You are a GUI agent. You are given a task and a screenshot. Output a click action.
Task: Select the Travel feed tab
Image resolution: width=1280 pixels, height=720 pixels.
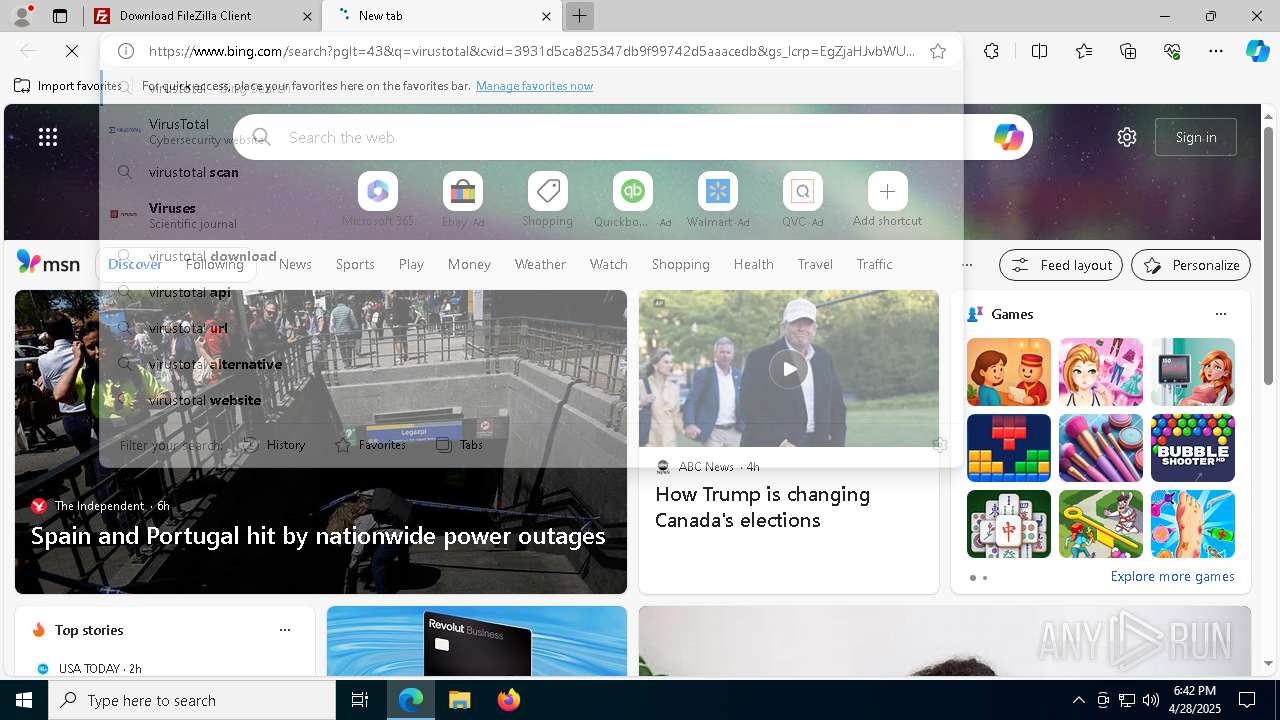pyautogui.click(x=815, y=264)
